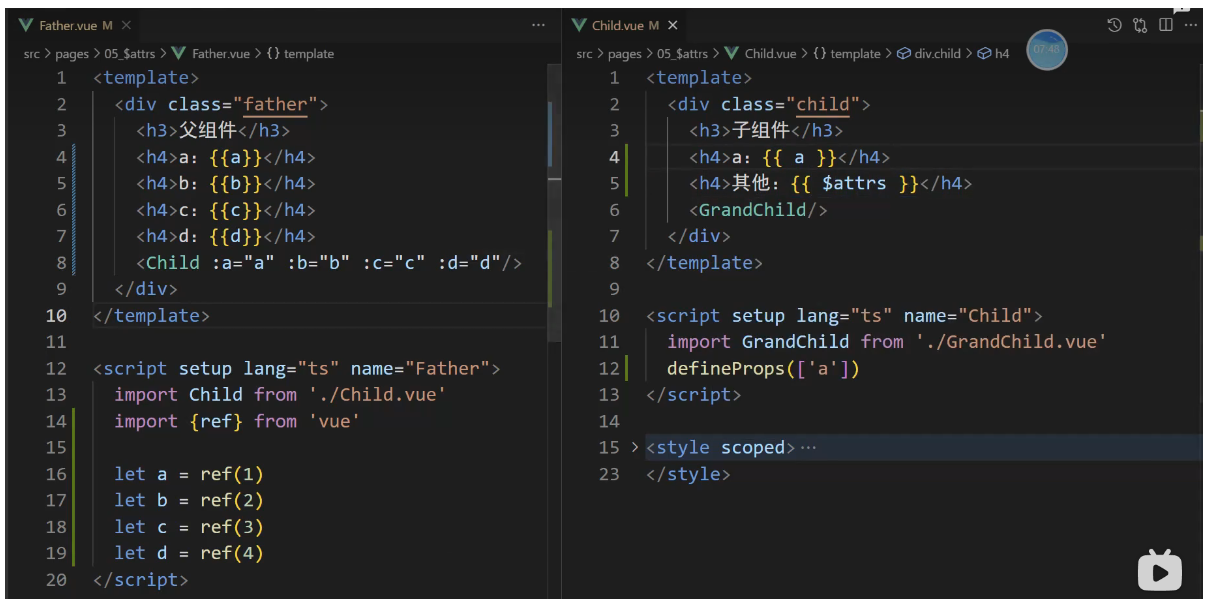Click Vue icon in Child.vue breadcrumb
The width and height of the screenshot is (1208, 604).
[x=732, y=54]
